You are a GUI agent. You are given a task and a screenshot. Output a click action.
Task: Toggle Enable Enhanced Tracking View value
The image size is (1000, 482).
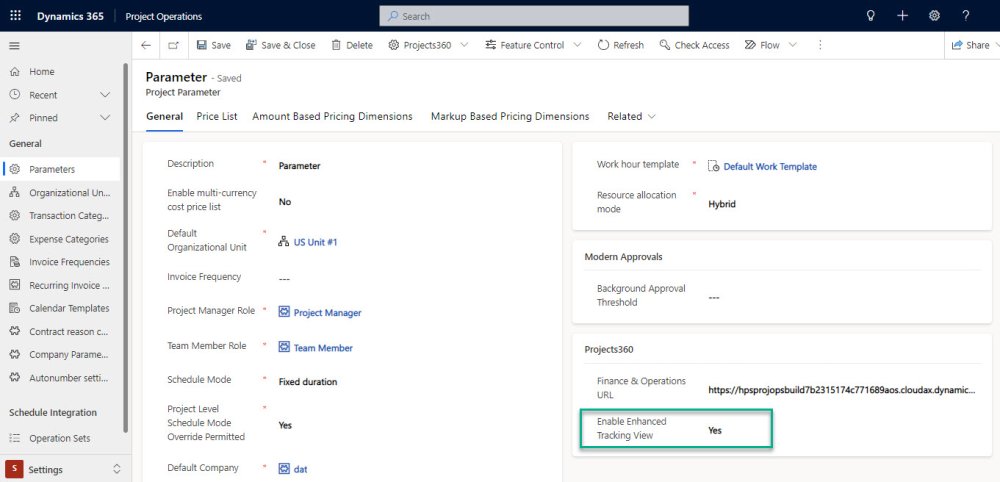715,430
